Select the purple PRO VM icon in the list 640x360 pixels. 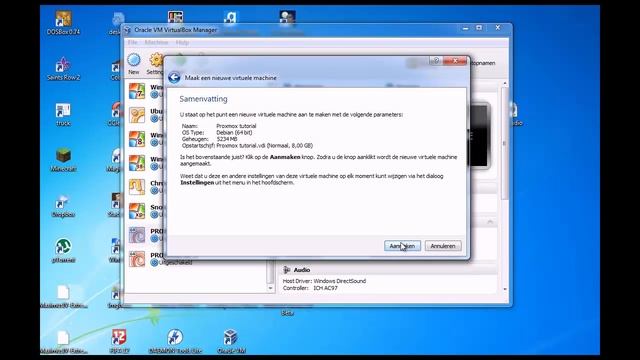[137, 235]
